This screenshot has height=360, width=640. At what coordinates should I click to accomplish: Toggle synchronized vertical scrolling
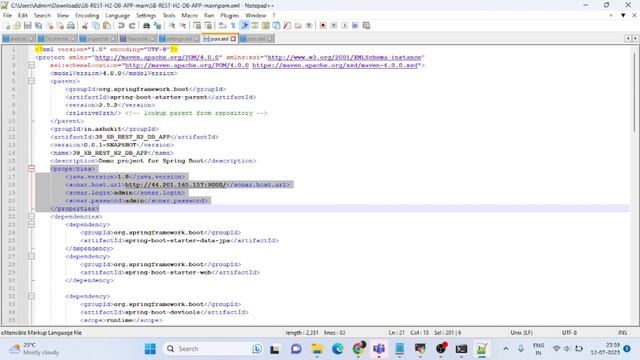point(197,26)
